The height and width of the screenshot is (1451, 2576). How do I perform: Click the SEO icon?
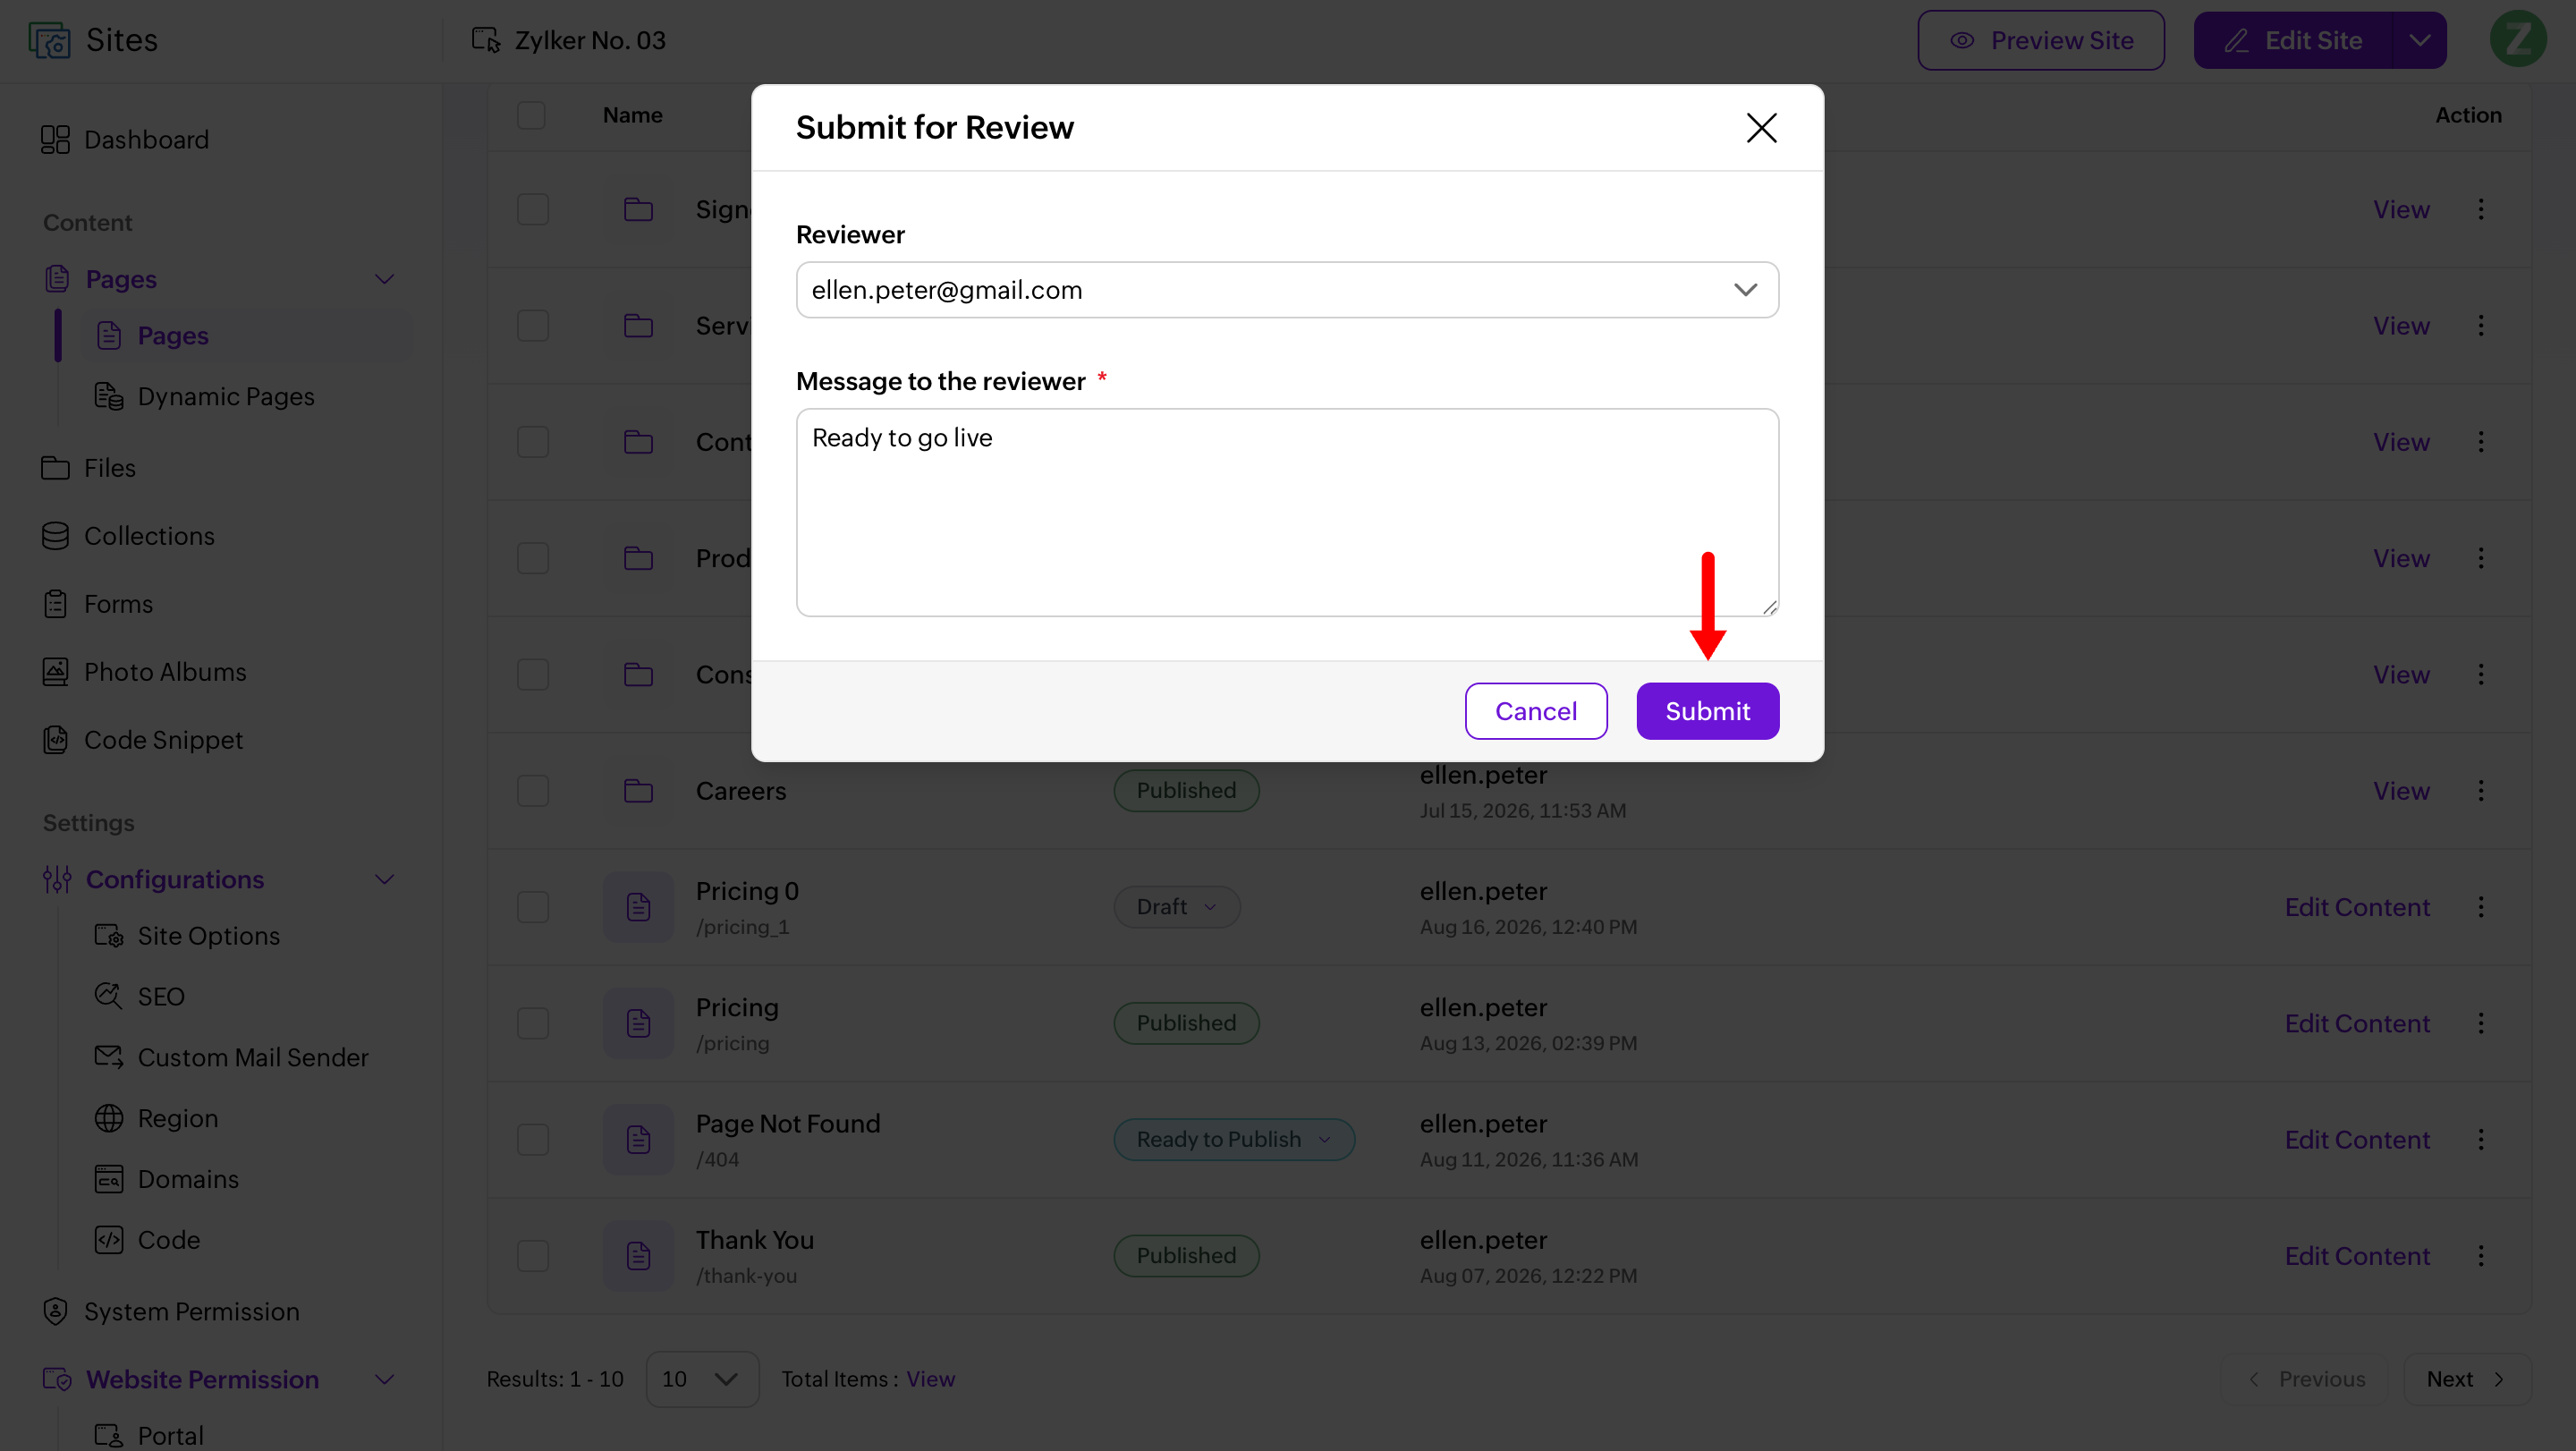(x=109, y=996)
